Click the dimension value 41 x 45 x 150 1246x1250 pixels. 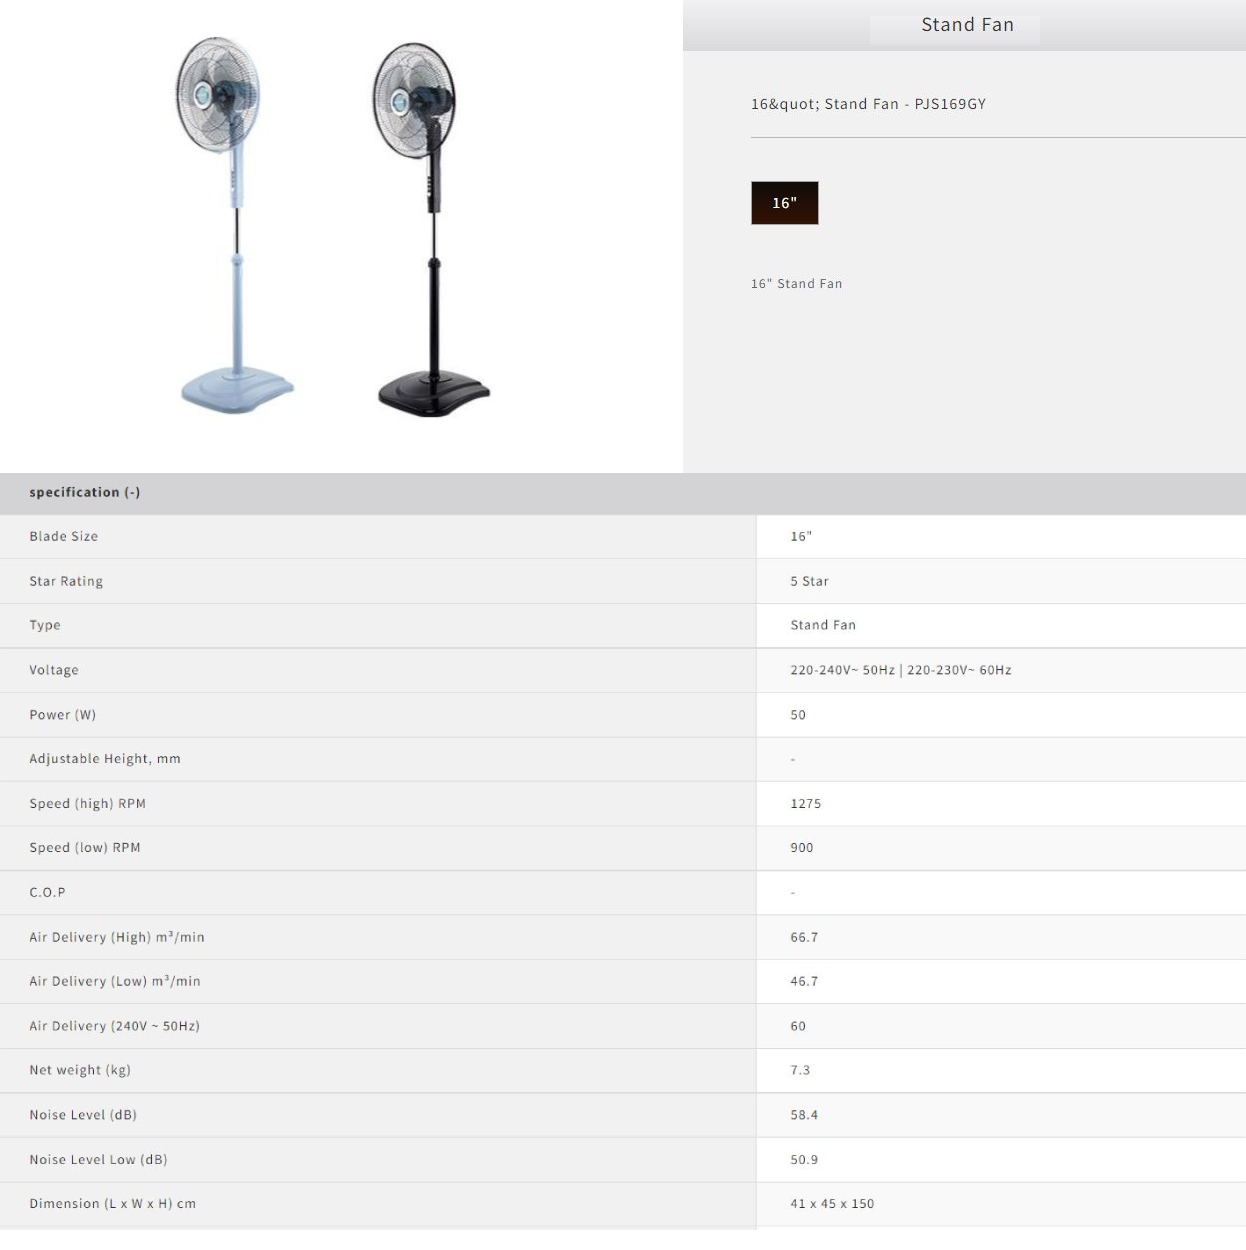click(x=832, y=1204)
